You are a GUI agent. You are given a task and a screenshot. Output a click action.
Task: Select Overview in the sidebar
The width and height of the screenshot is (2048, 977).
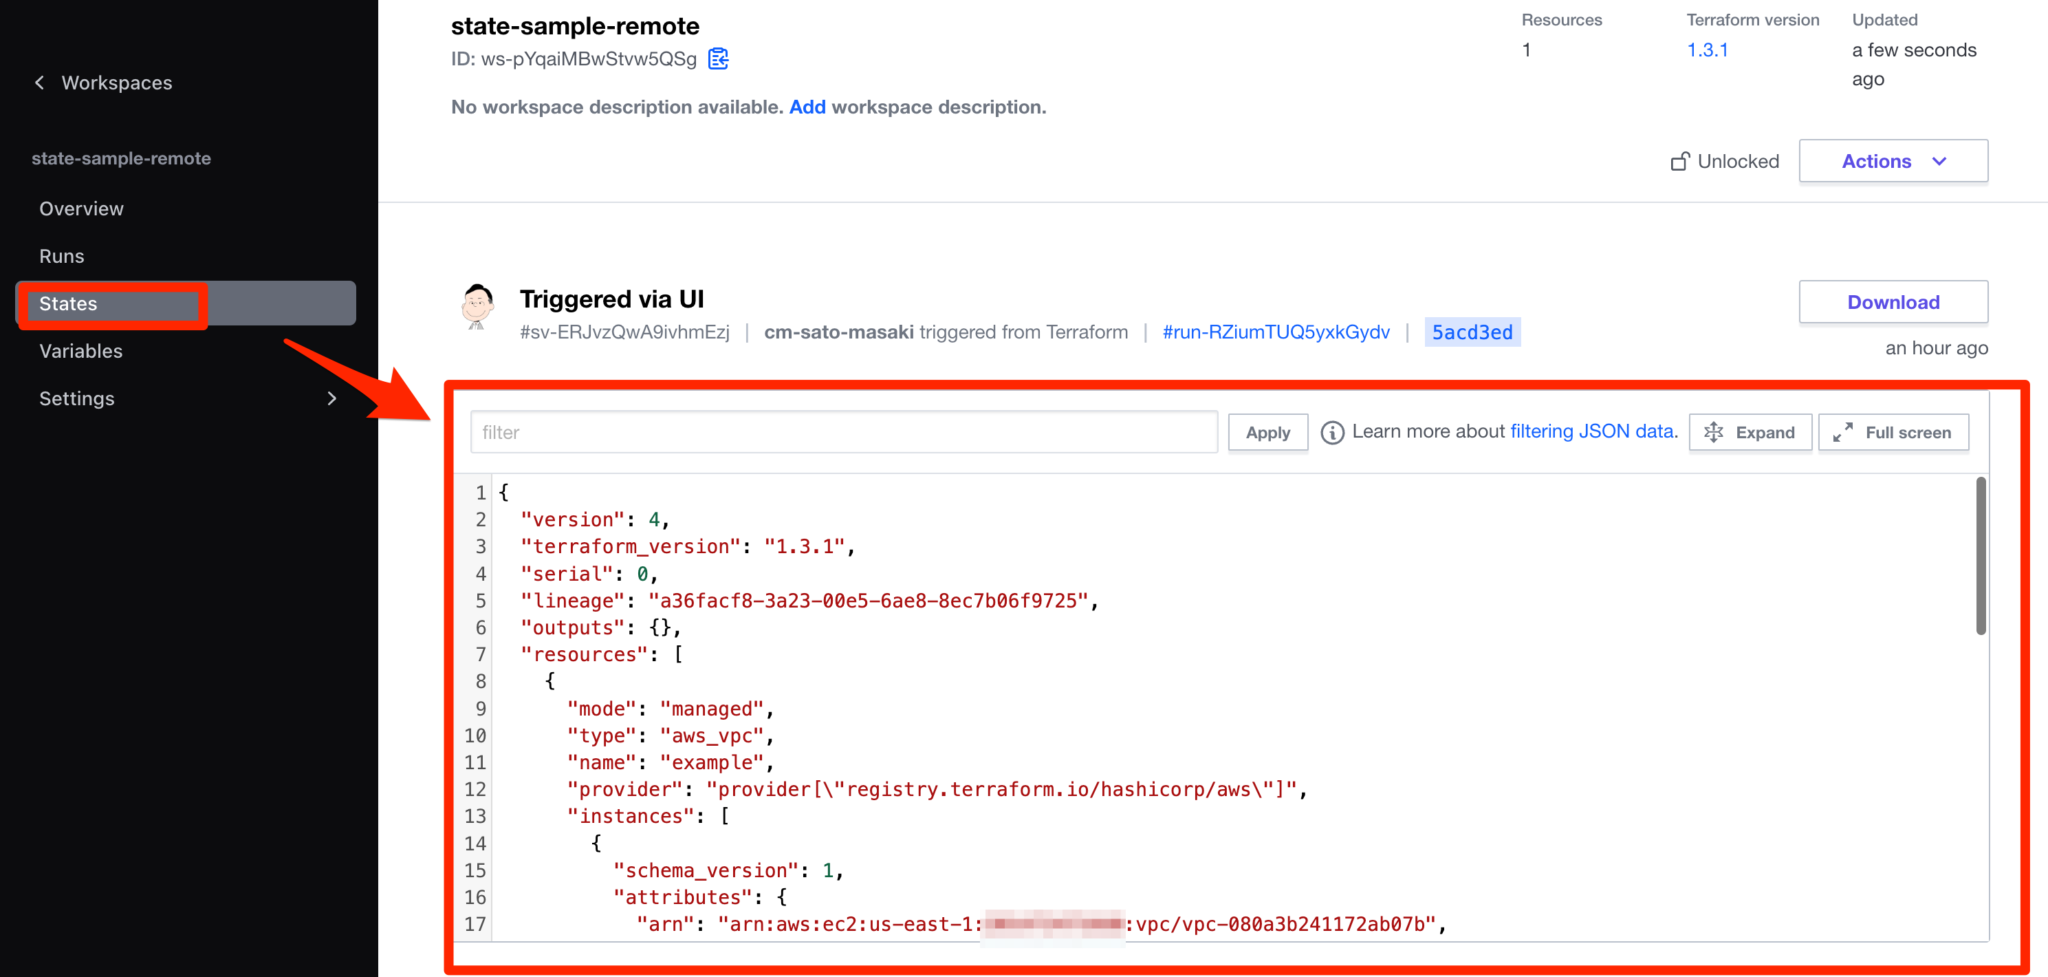point(81,208)
